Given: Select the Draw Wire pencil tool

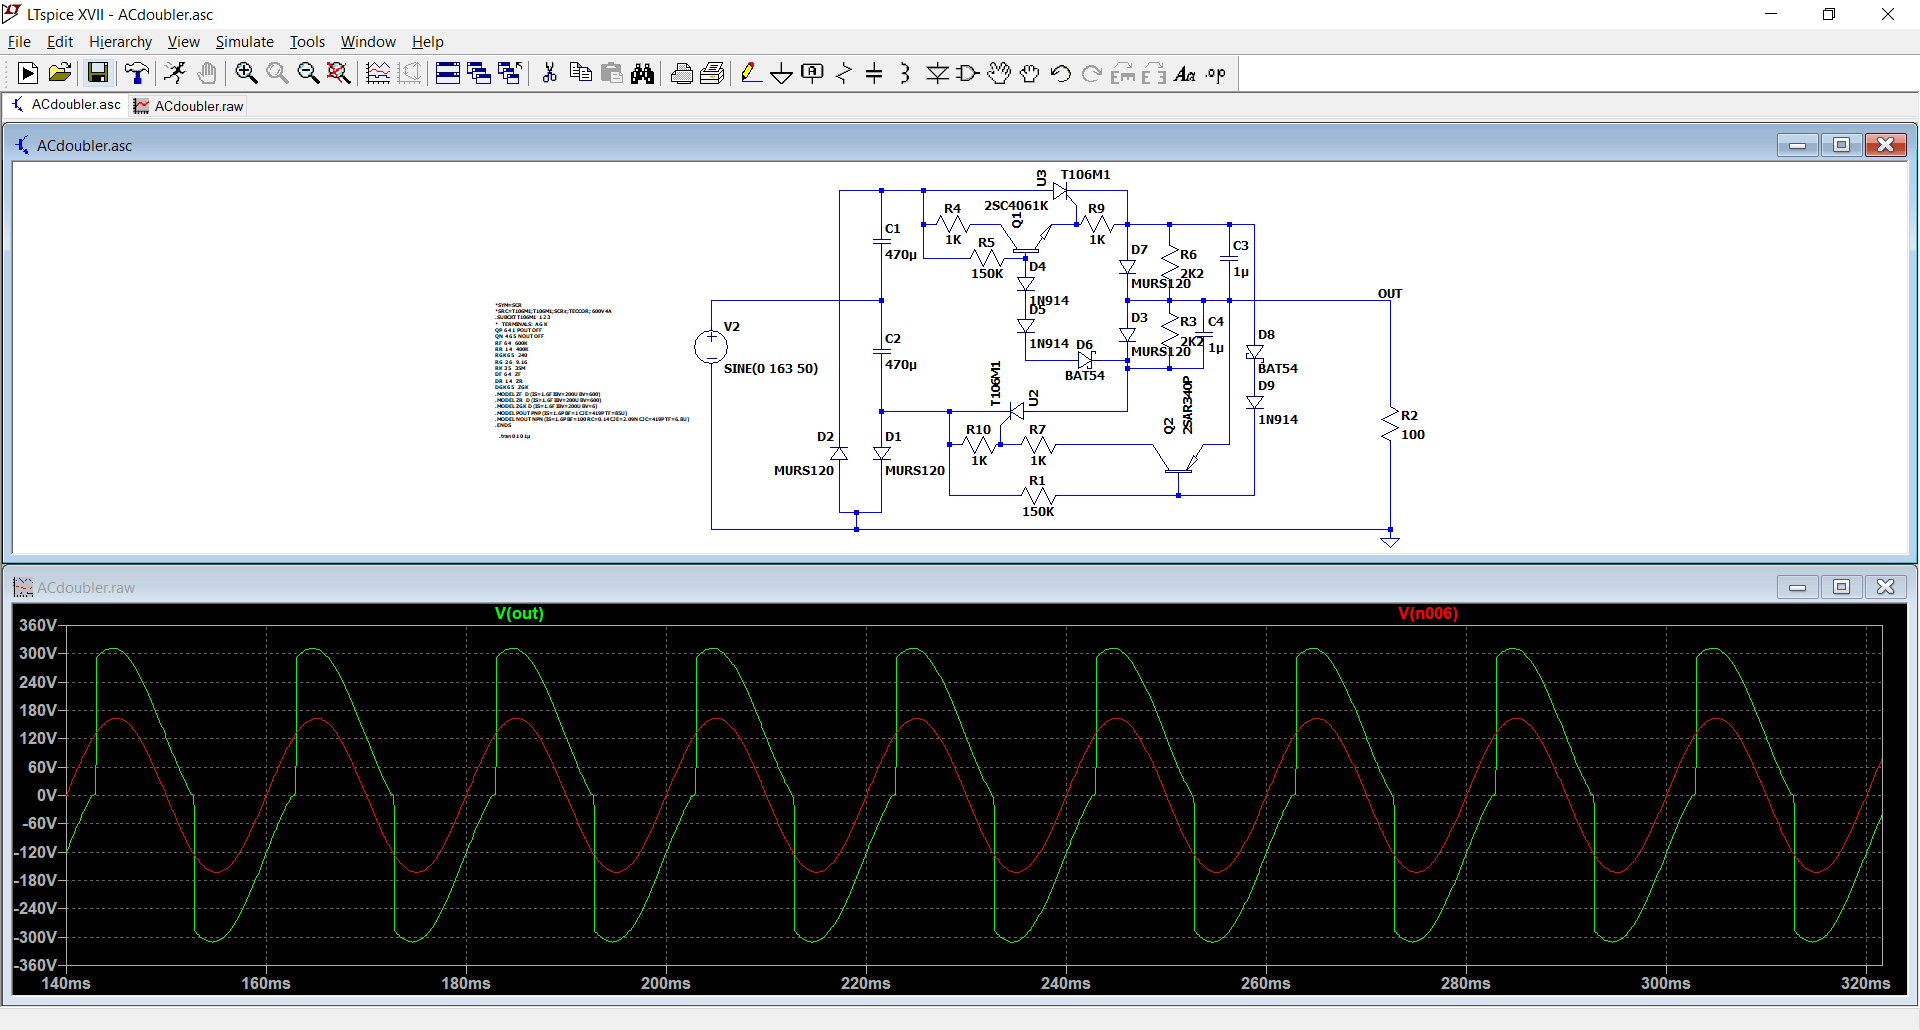Looking at the screenshot, I should tap(751, 73).
